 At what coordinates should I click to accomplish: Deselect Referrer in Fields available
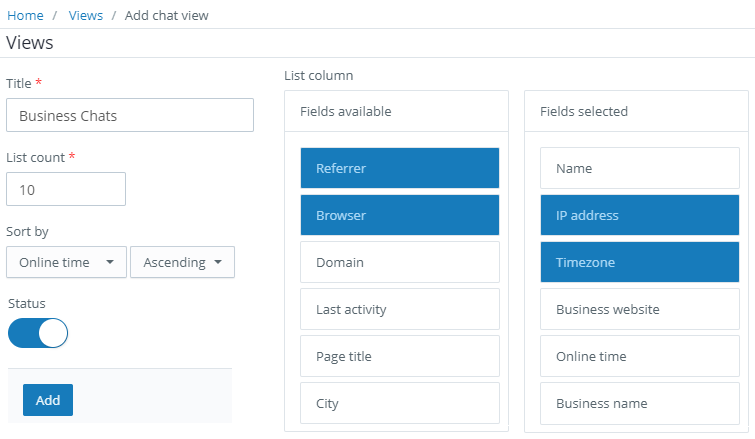click(x=399, y=168)
